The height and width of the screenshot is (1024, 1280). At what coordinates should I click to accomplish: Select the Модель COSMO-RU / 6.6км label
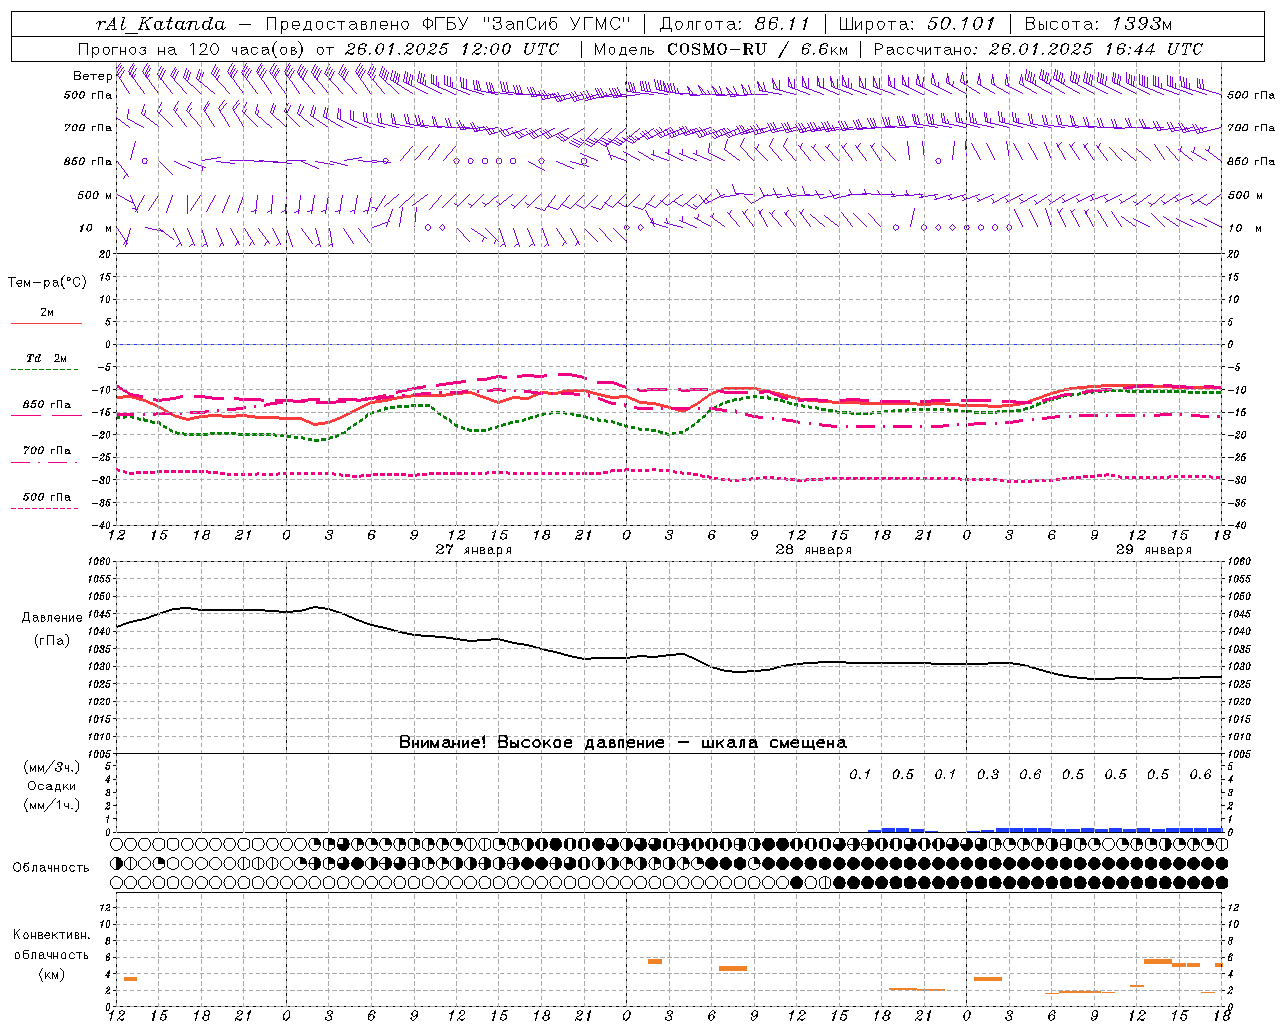(721, 49)
